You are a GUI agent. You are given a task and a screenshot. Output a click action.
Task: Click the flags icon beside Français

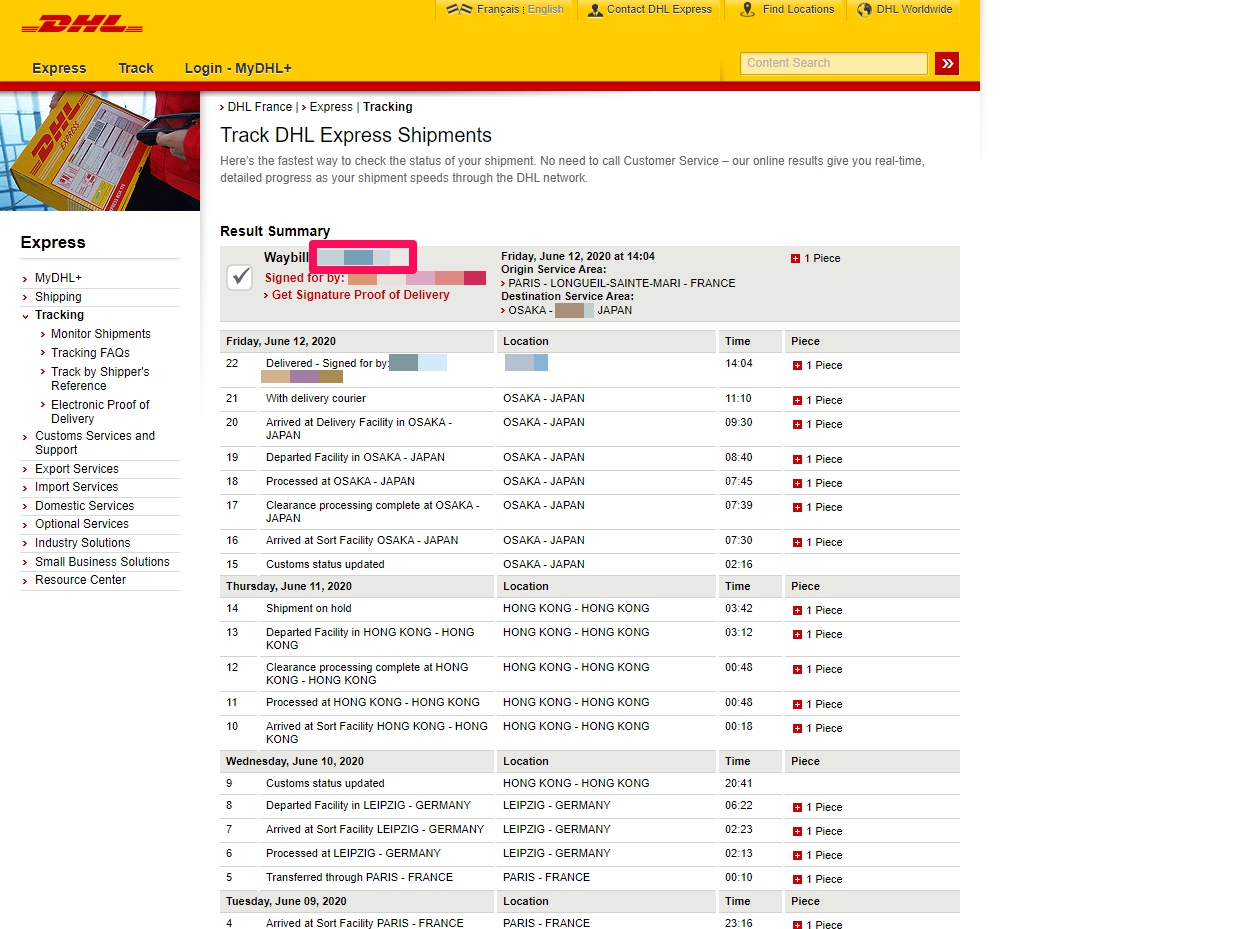(x=459, y=10)
